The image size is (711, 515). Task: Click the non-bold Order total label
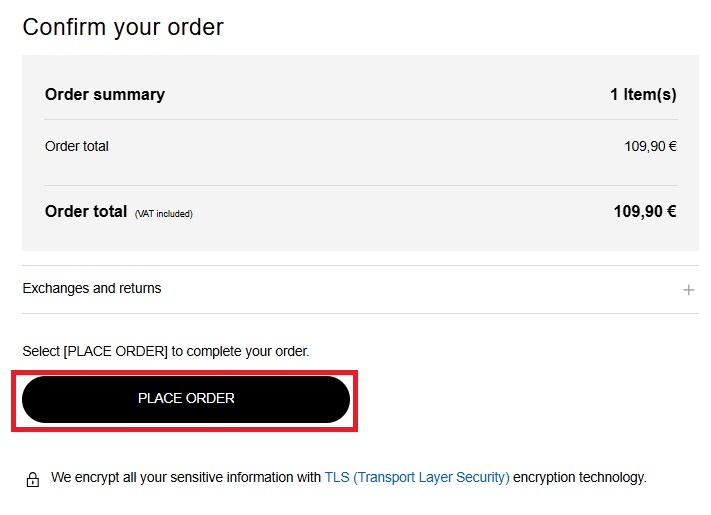click(77, 147)
